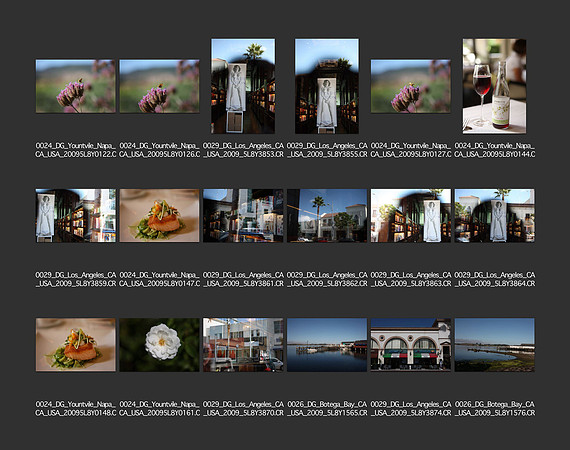Image resolution: width=570 pixels, height=450 pixels.
Task: Click filename ending 5L8Y0127.C
Action: 411,150
